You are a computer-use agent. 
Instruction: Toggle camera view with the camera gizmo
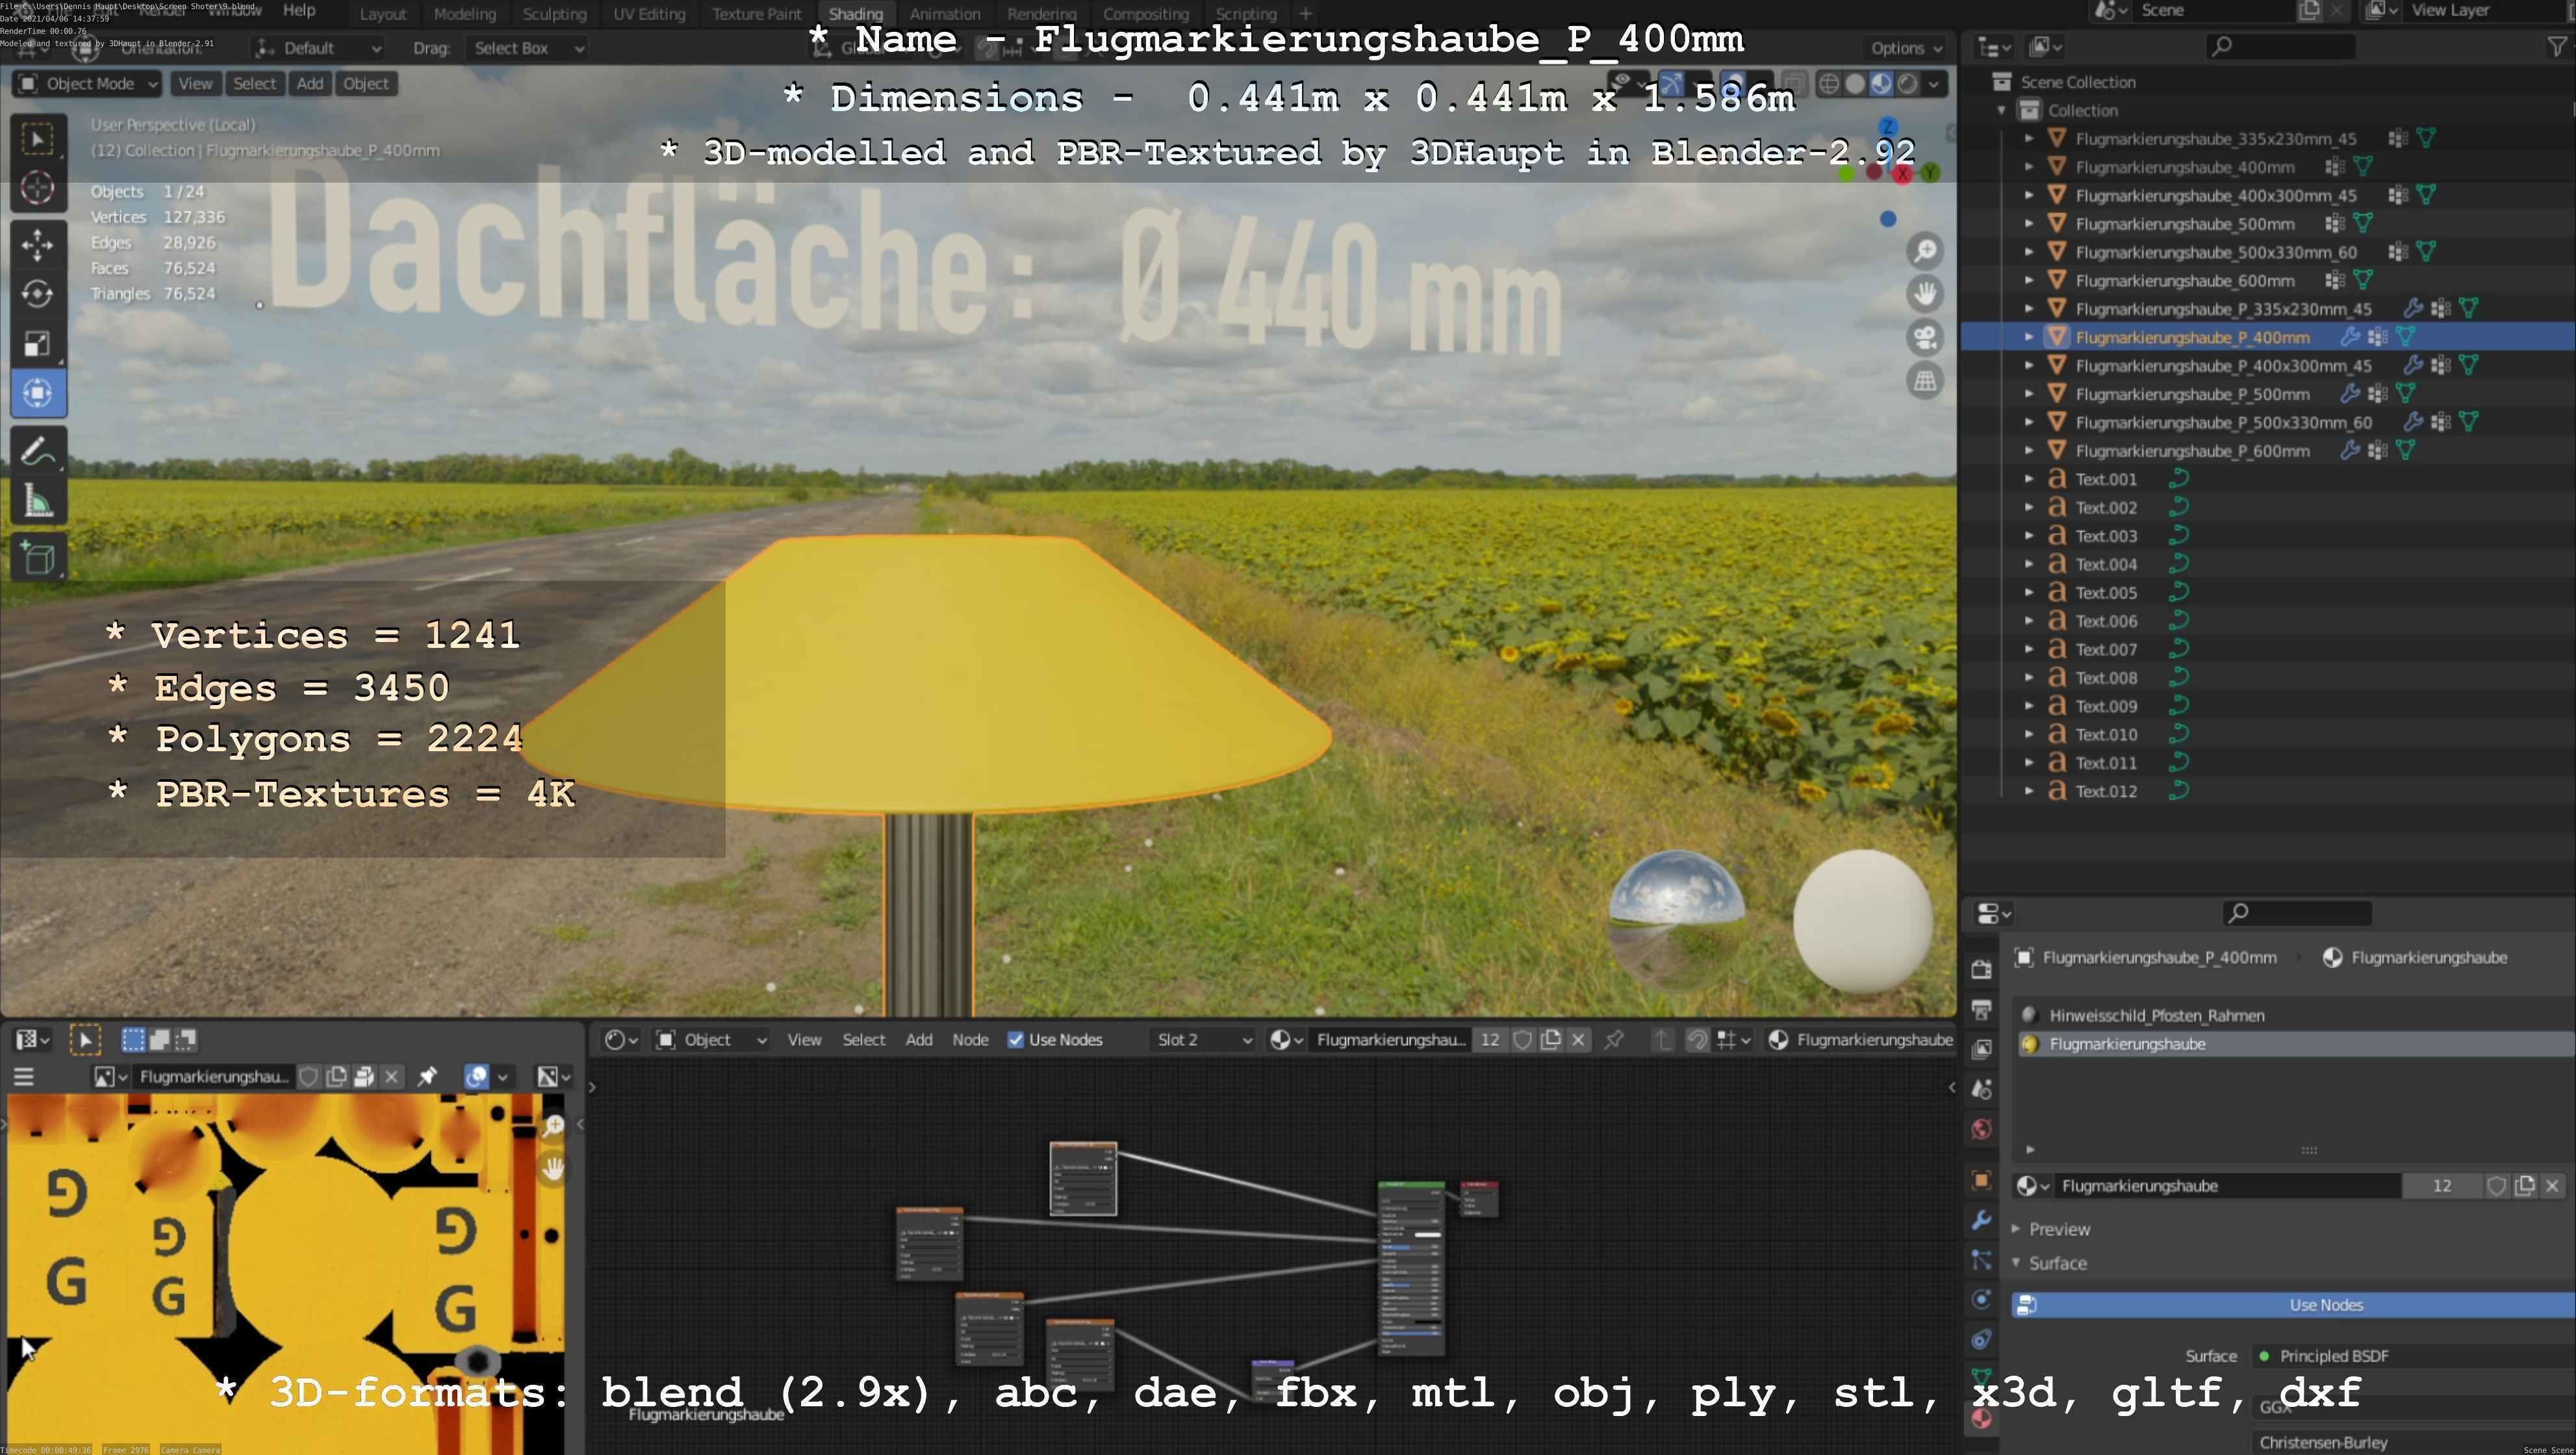[1925, 337]
